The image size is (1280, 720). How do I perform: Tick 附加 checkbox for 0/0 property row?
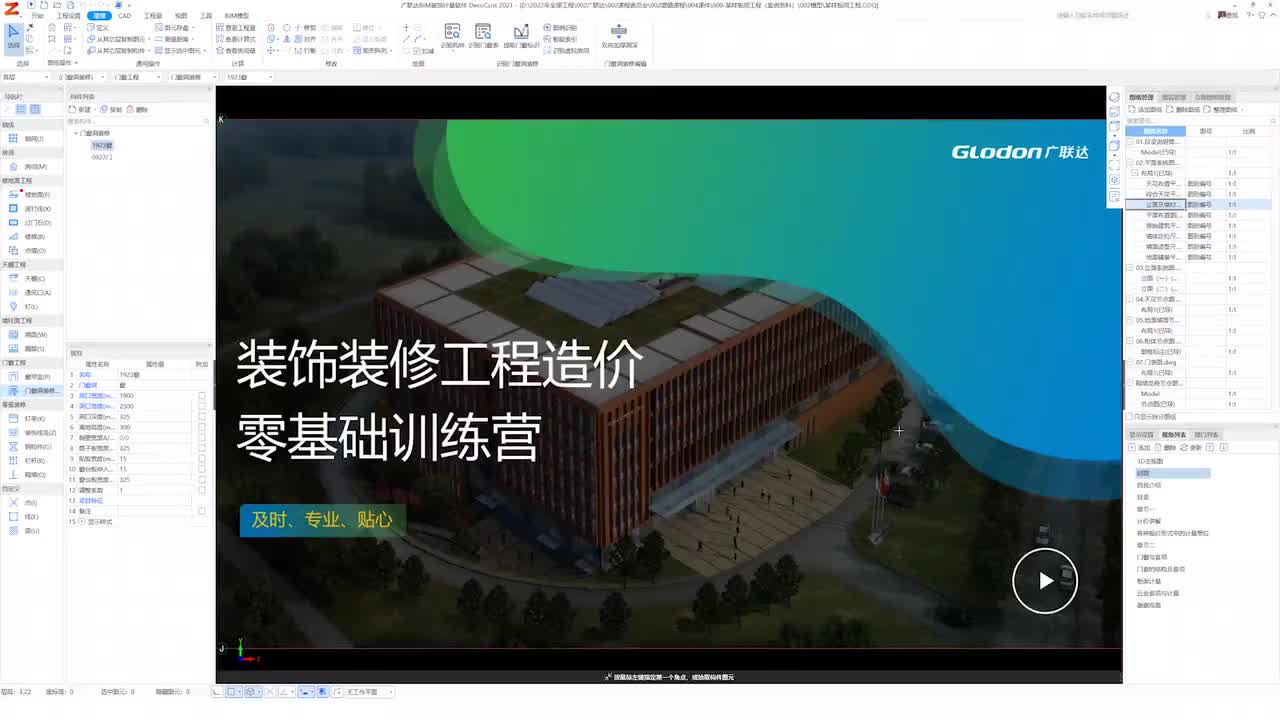(202, 438)
